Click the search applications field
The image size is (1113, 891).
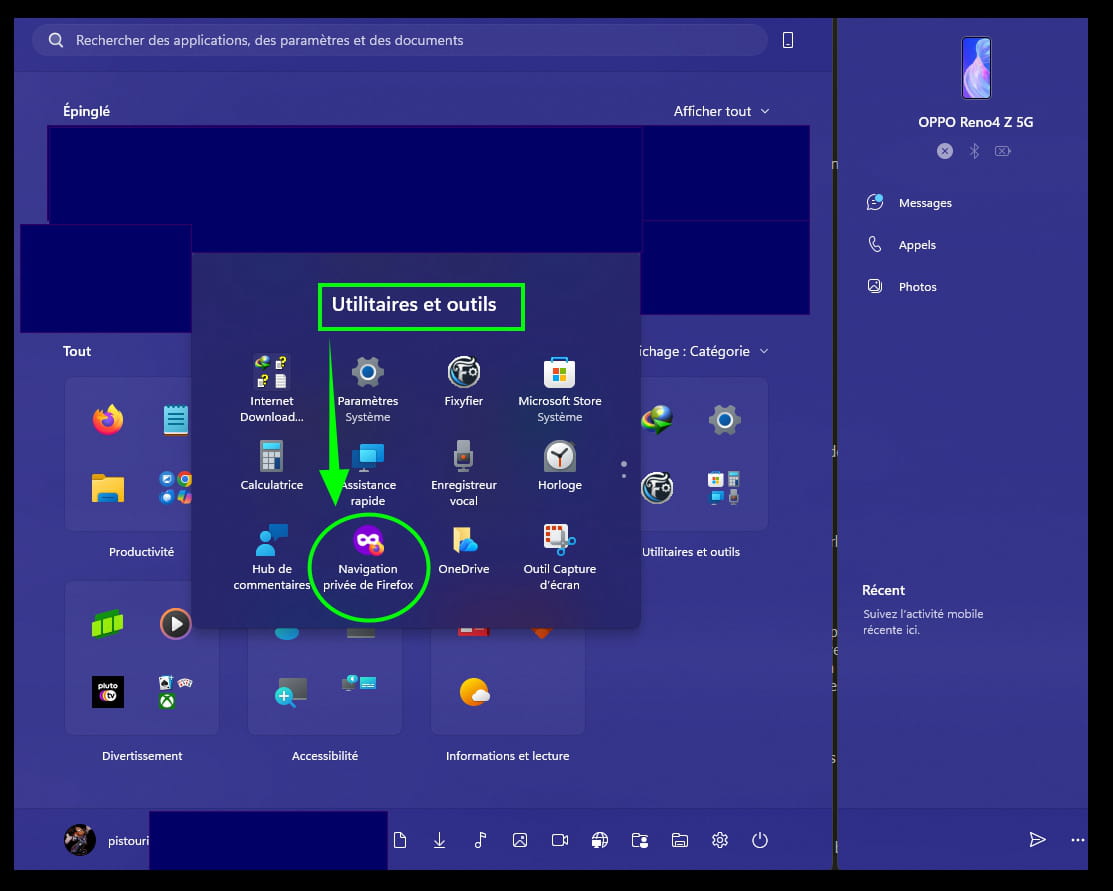[x=400, y=41]
